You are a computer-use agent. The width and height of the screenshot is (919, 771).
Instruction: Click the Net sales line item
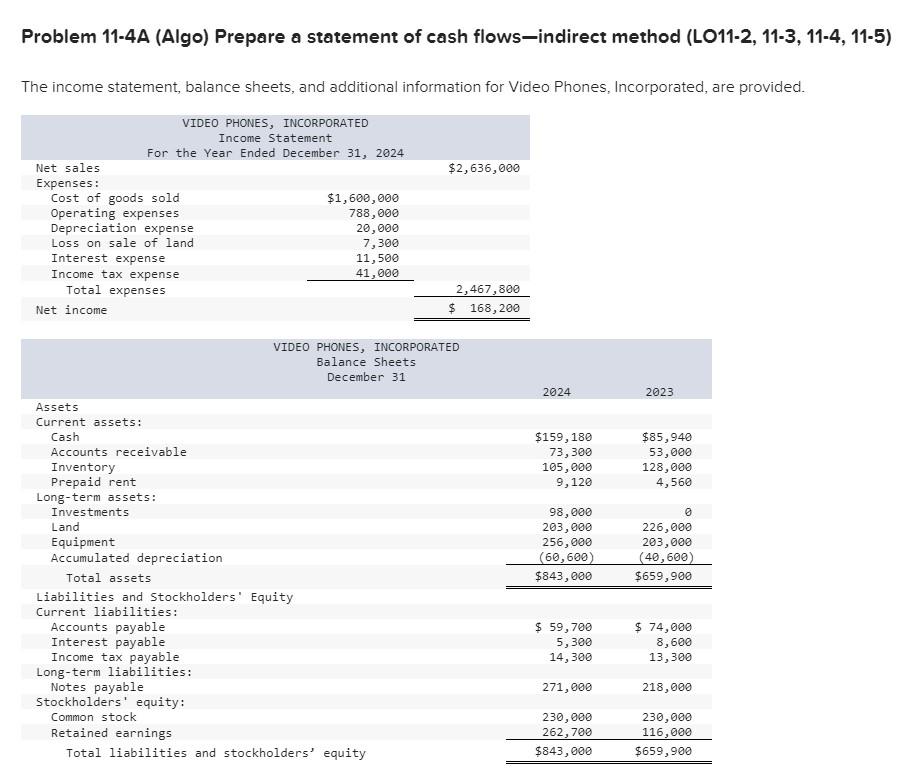66,168
